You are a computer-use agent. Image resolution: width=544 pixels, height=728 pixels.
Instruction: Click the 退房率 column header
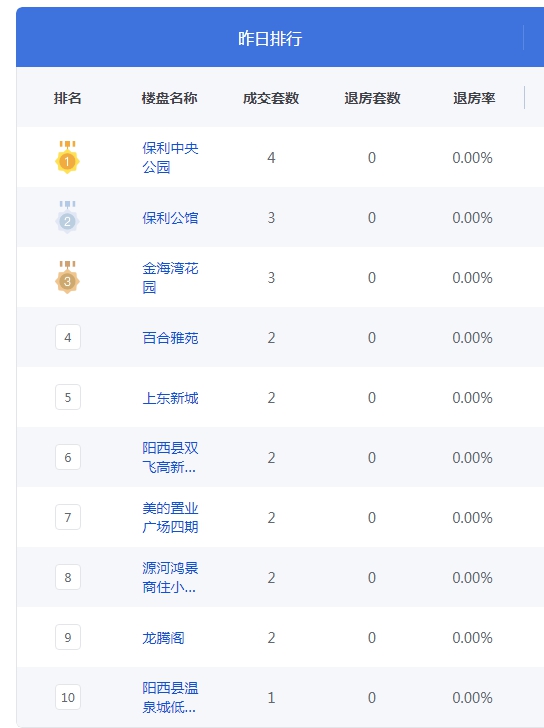tap(474, 98)
